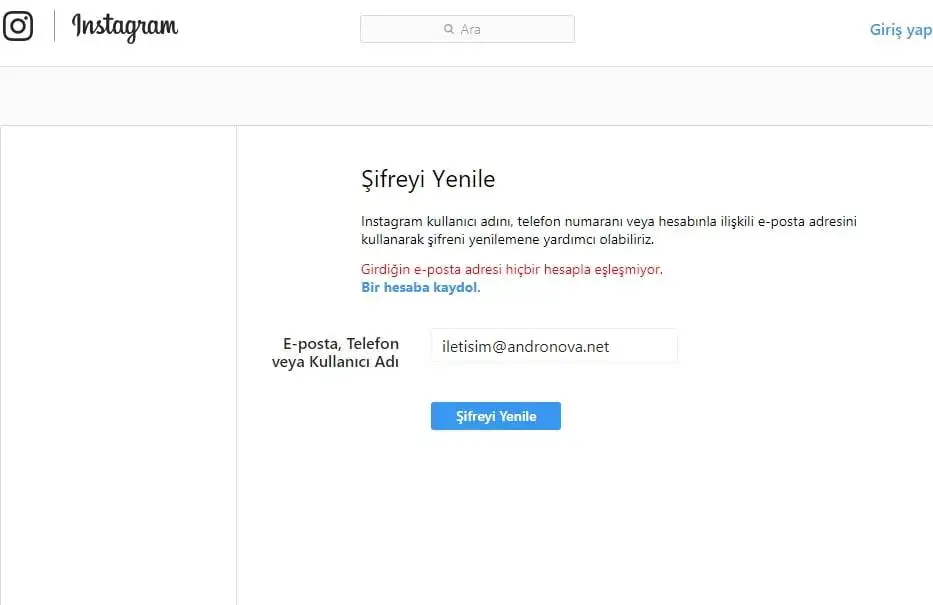The height and width of the screenshot is (605, 933).
Task: Click the email input containing iletisim@andronova.net
Action: (x=554, y=346)
